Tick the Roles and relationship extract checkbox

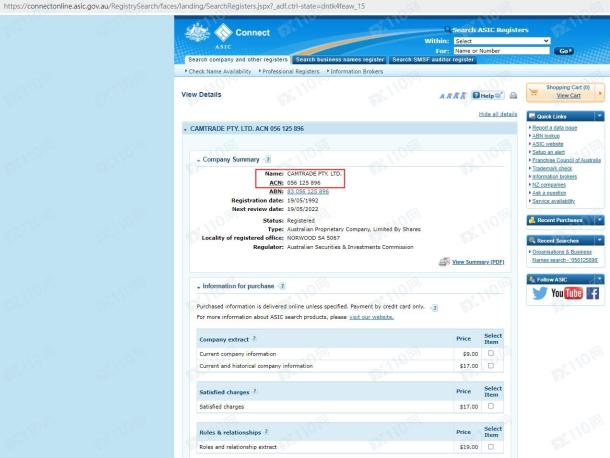[x=491, y=447]
